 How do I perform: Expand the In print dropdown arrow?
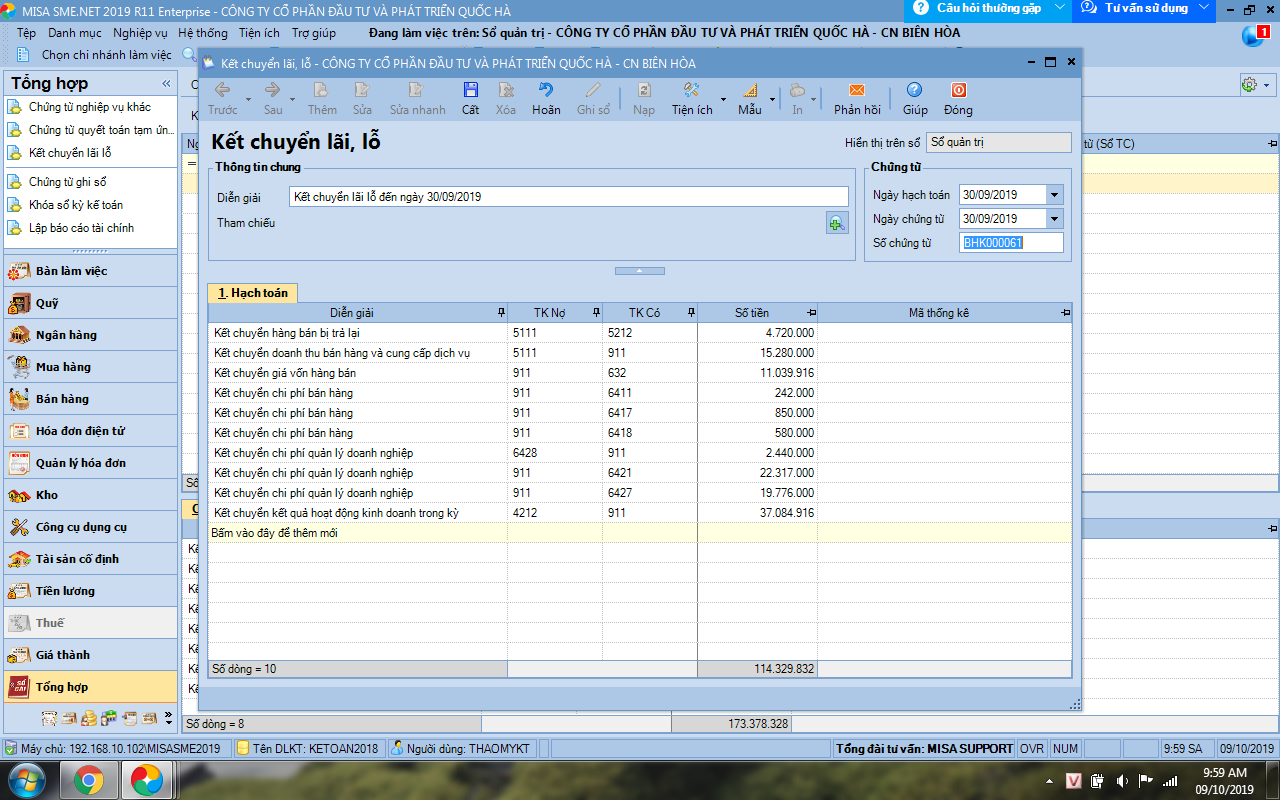coord(814,99)
